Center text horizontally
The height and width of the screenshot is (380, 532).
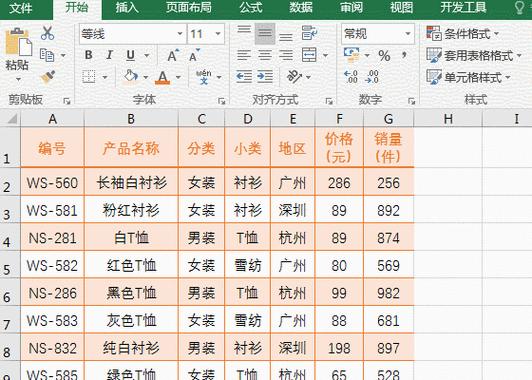pos(265,55)
